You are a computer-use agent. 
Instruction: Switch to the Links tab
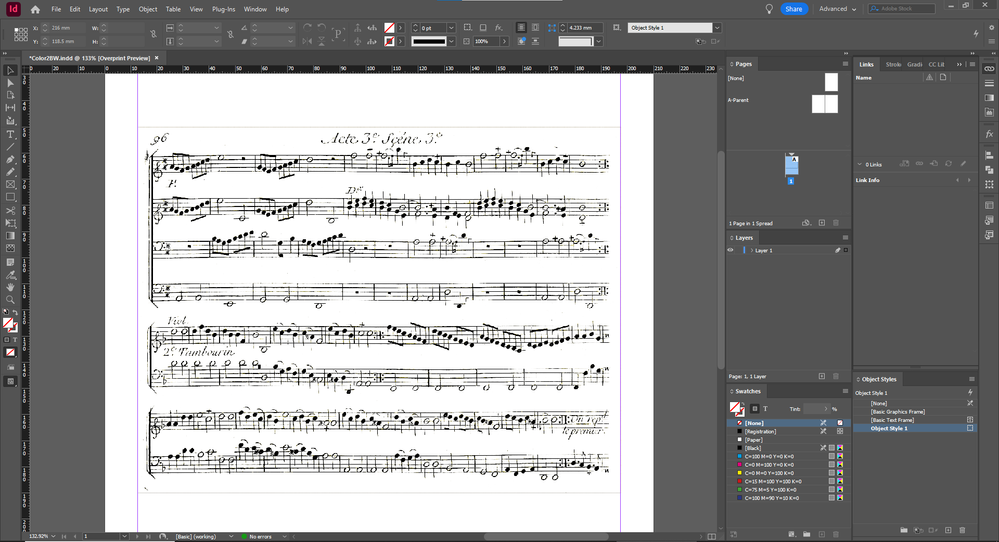(866, 64)
